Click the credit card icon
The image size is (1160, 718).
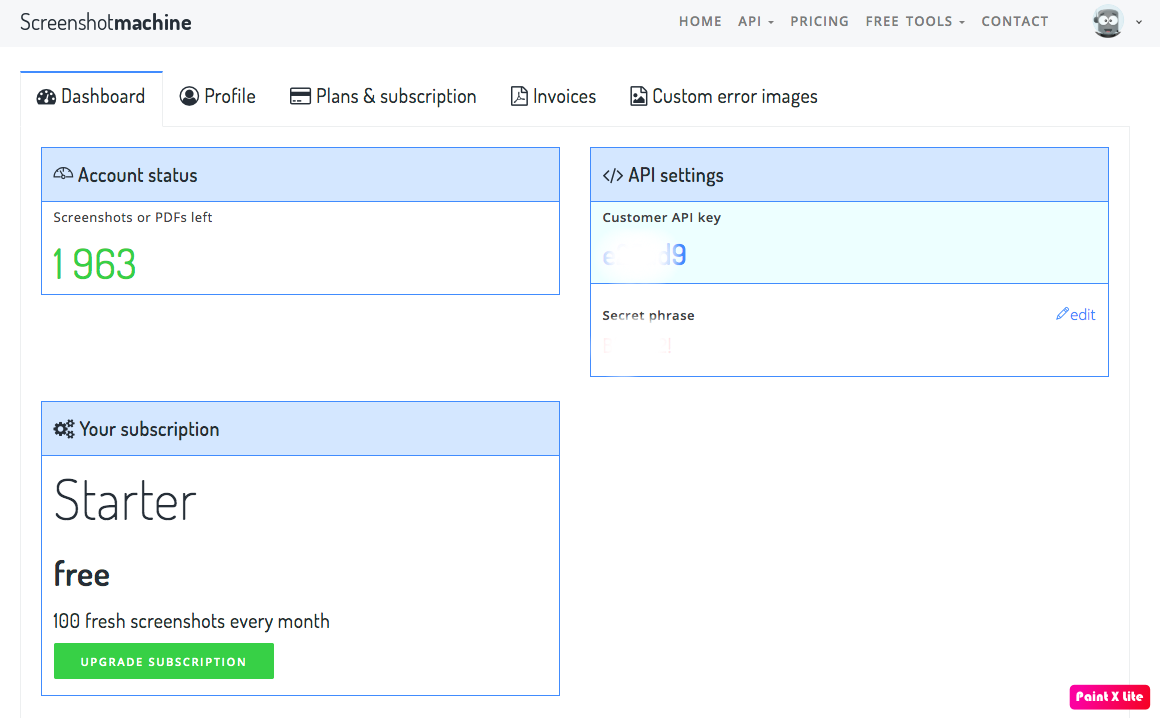(x=300, y=96)
